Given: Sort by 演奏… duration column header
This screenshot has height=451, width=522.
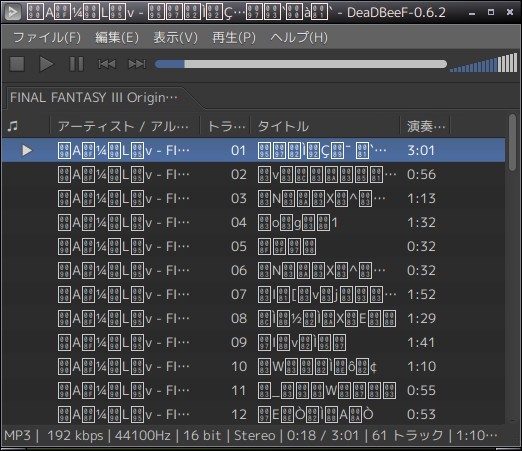Looking at the screenshot, I should [425, 126].
